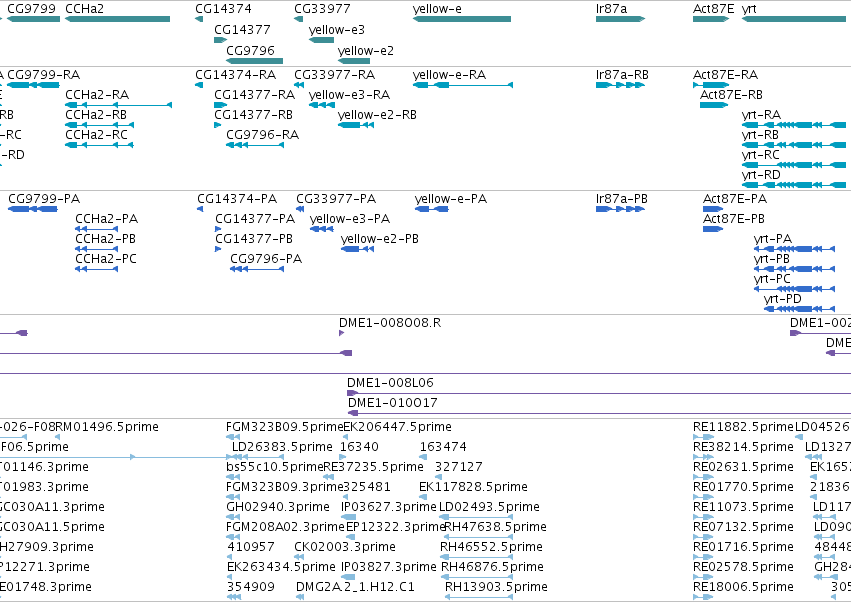Select the CG14377-RA transcript label
851x602 pixels.
pos(255,94)
